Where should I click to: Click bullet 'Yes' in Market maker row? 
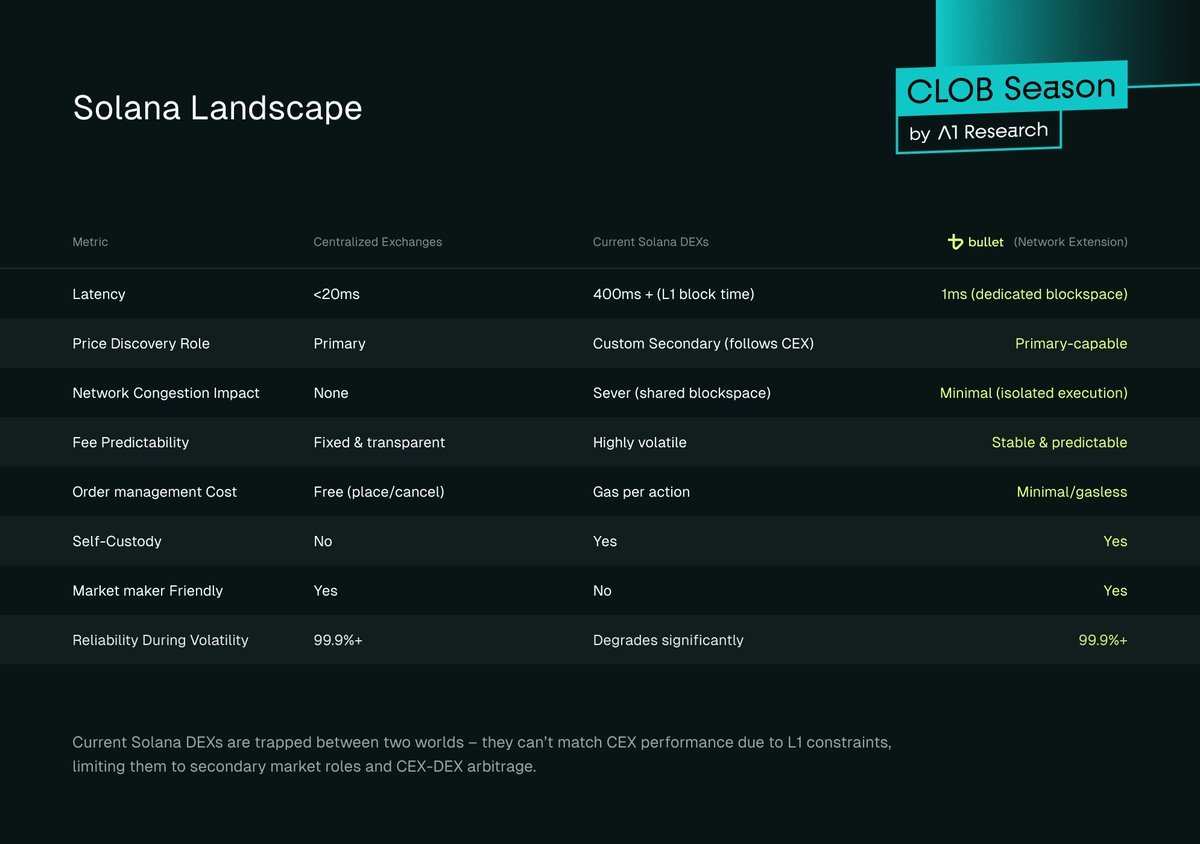(1115, 591)
